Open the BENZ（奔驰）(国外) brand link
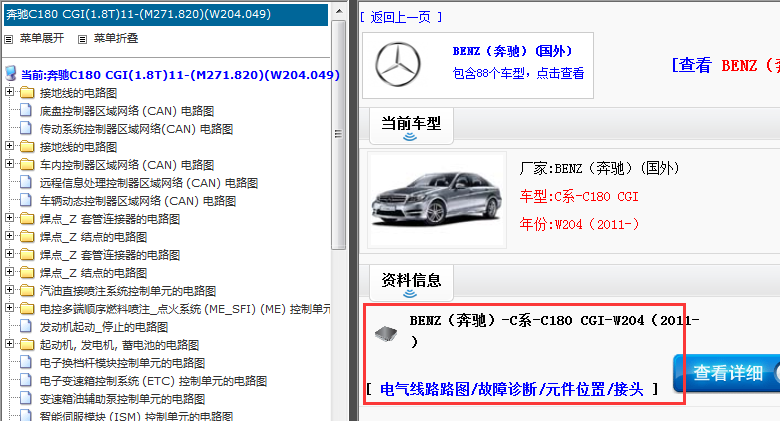The height and width of the screenshot is (421, 780). click(x=512, y=51)
